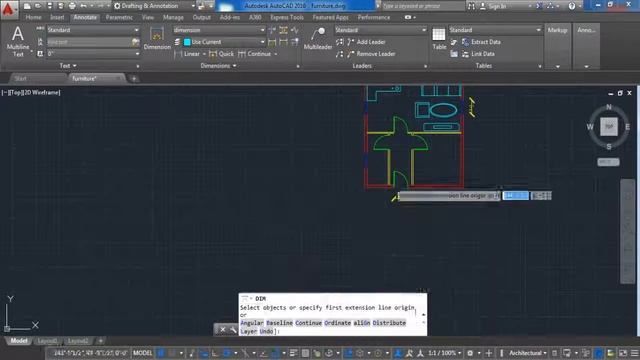Click the Quick dimension tool

coord(222,54)
